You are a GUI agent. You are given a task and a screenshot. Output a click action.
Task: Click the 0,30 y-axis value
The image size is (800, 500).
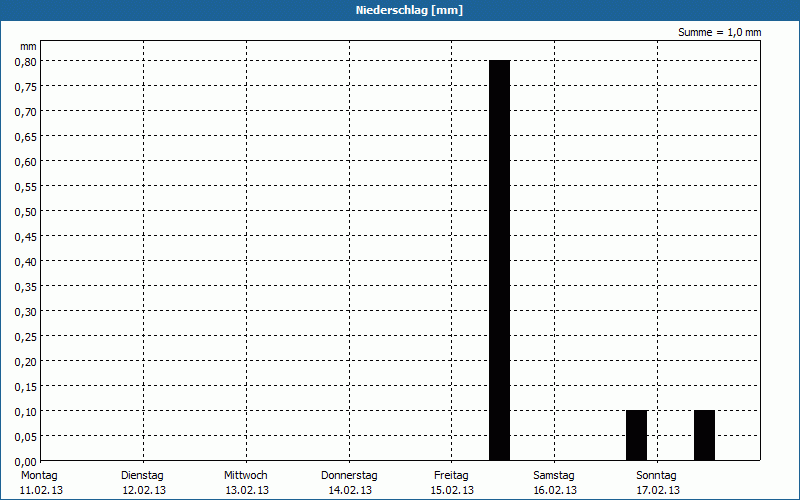26,312
